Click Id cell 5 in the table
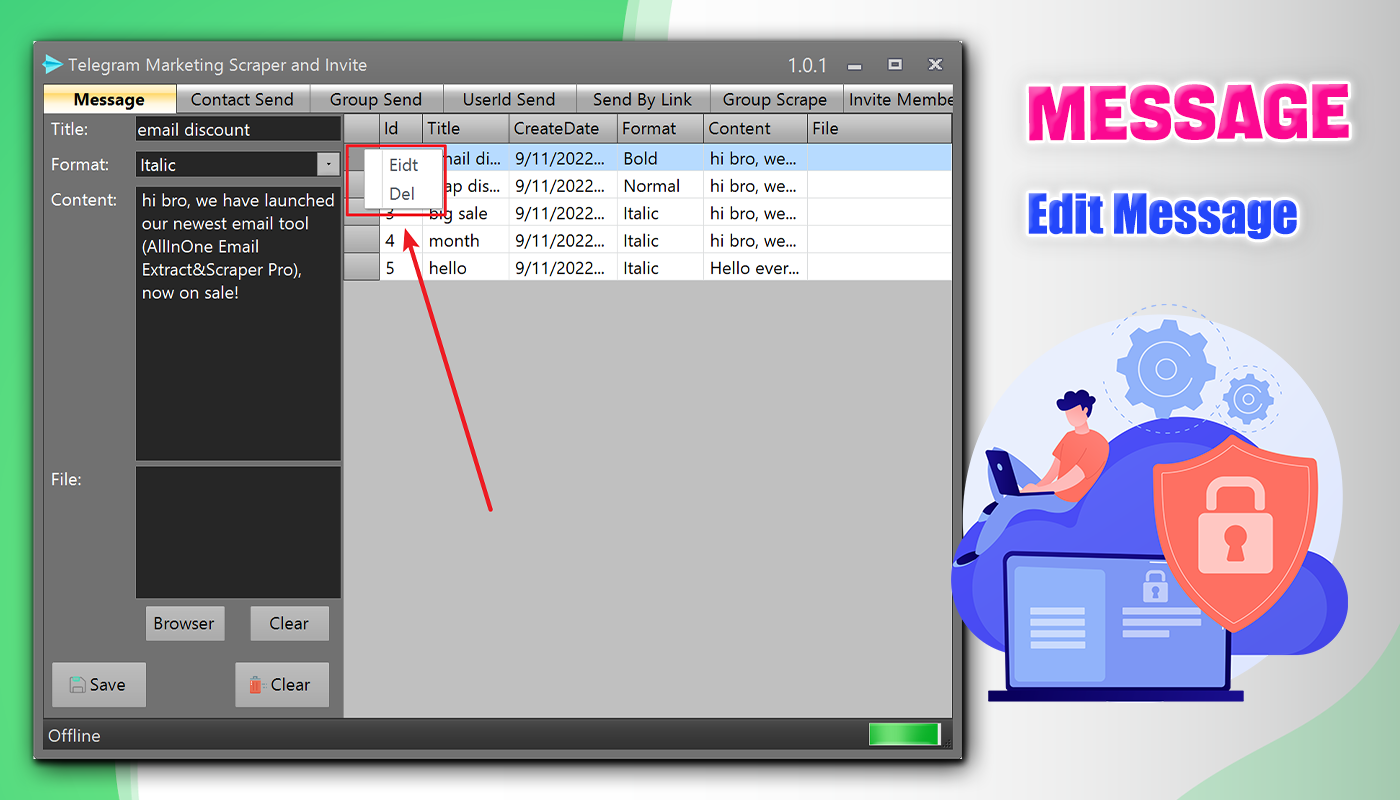 [x=401, y=267]
